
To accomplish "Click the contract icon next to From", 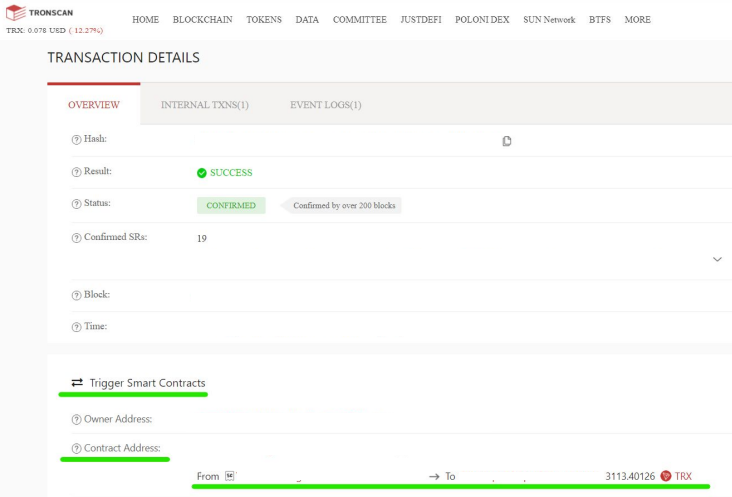I will 229,476.
